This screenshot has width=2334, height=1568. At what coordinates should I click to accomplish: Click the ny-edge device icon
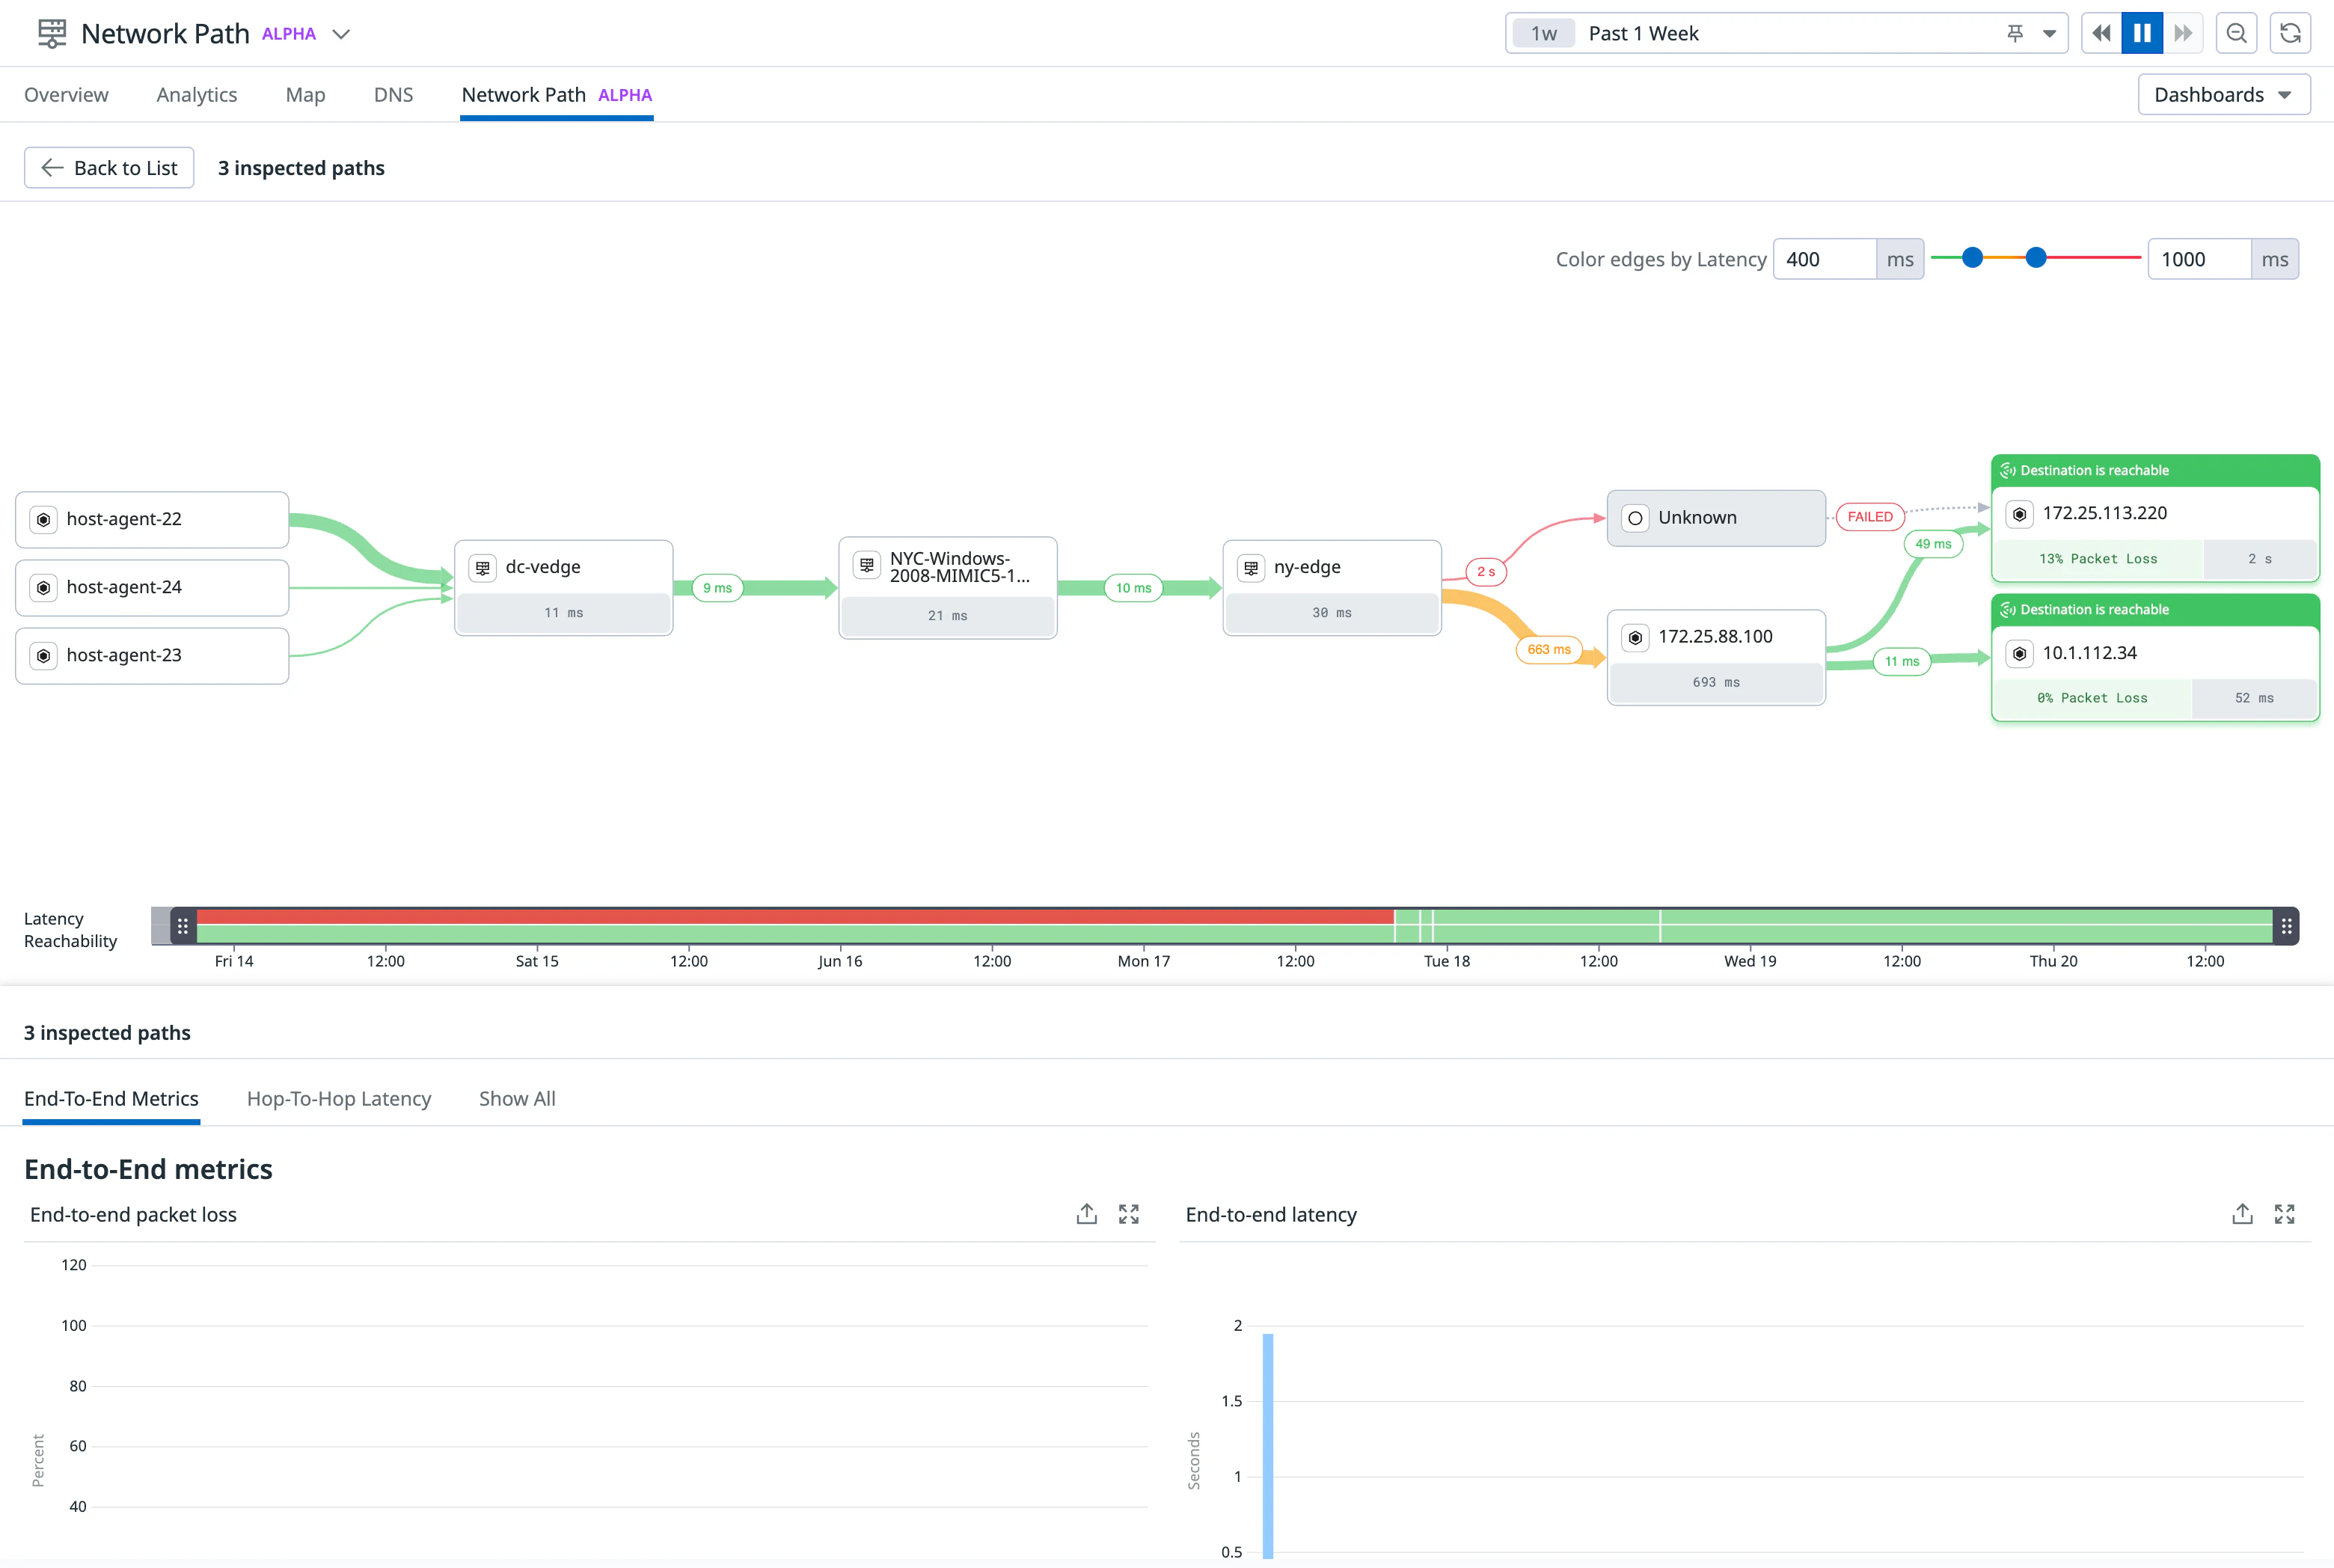point(1250,567)
